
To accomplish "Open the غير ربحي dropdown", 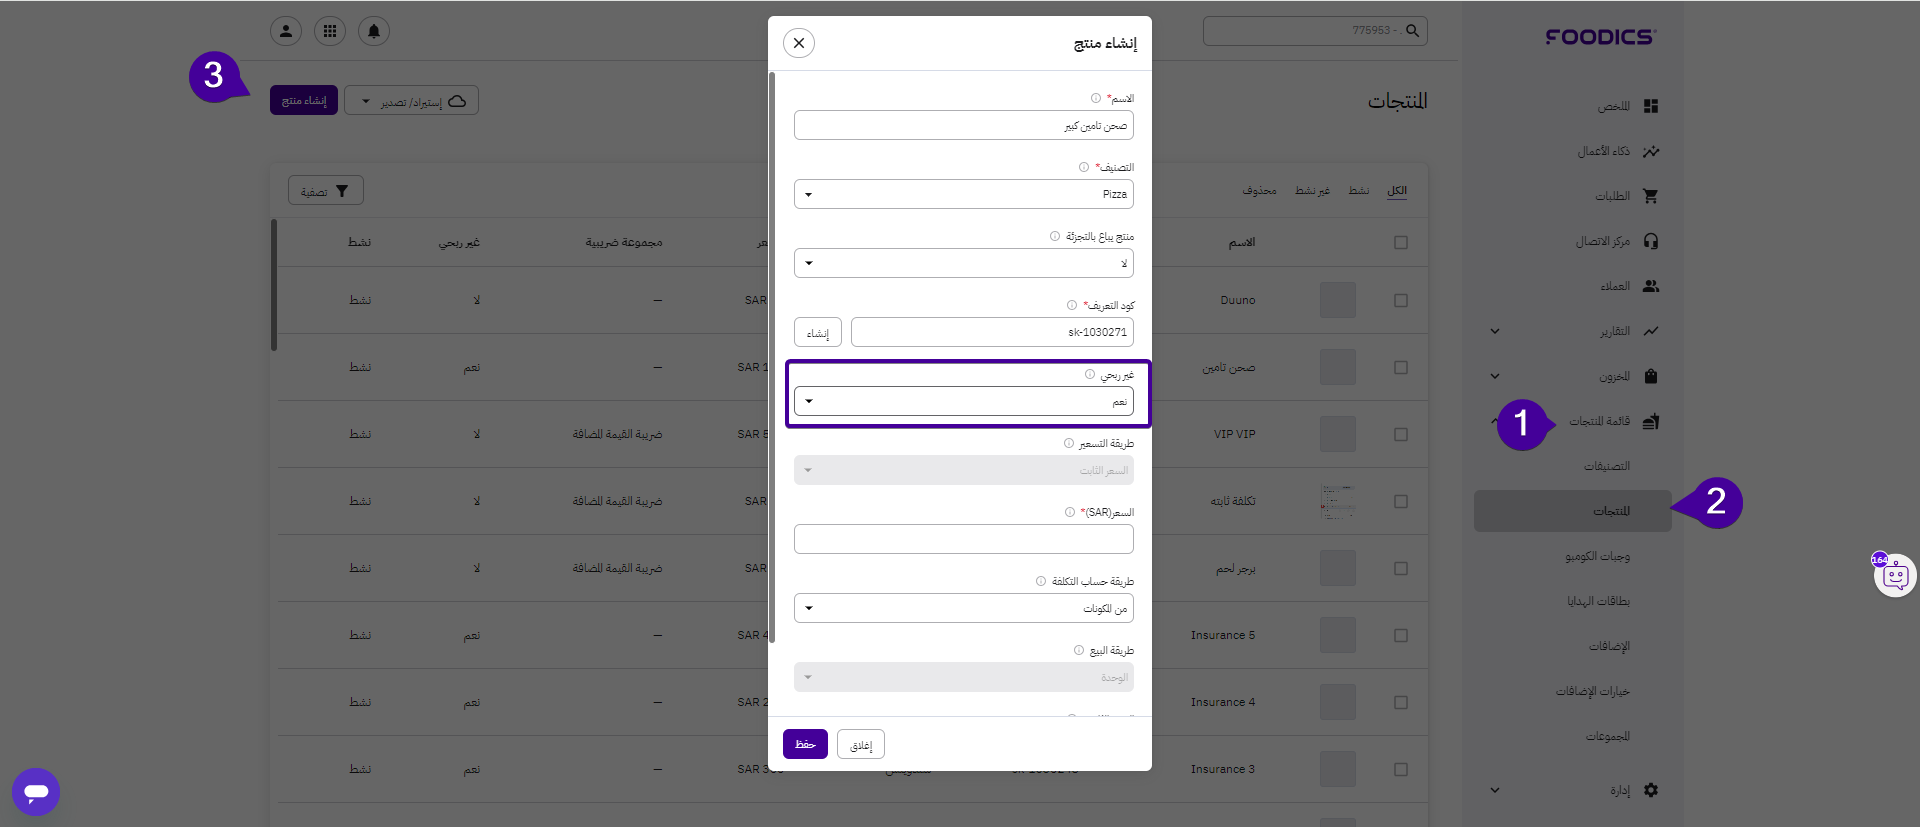I will [x=964, y=401].
